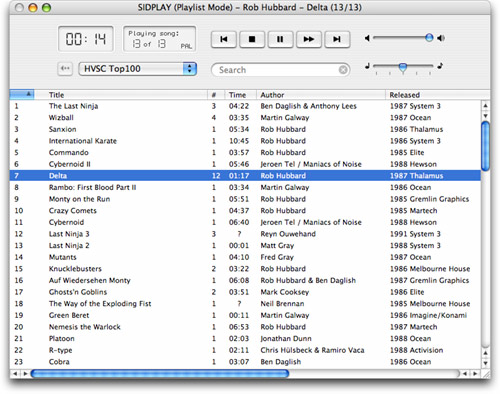The width and height of the screenshot is (500, 394).
Task: Skip to the next track
Action: click(x=337, y=39)
